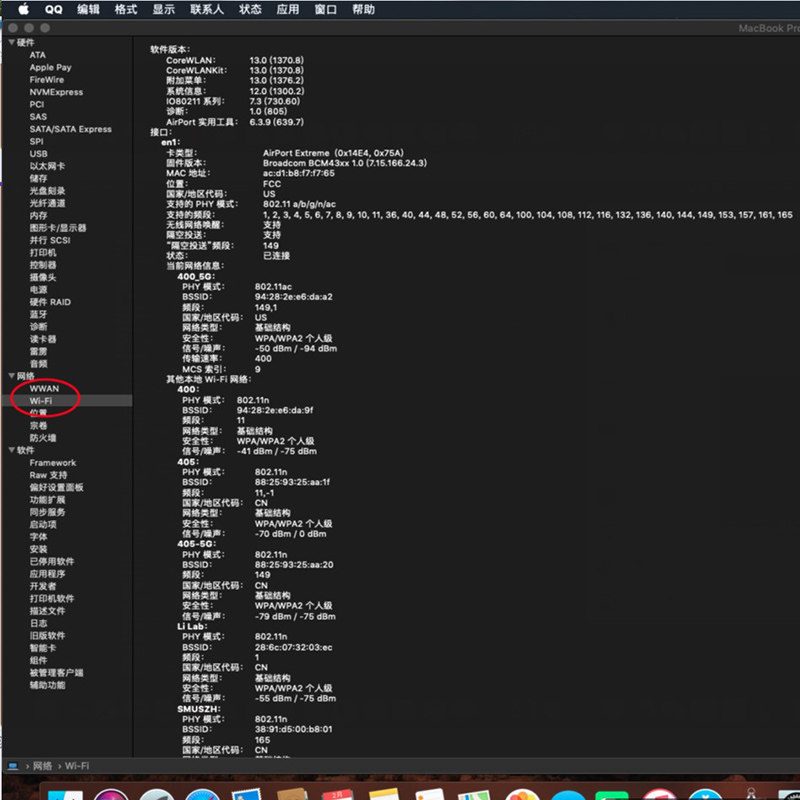Select 并行 SCSI in the sidebar
The width and height of the screenshot is (800, 800).
coord(50,240)
